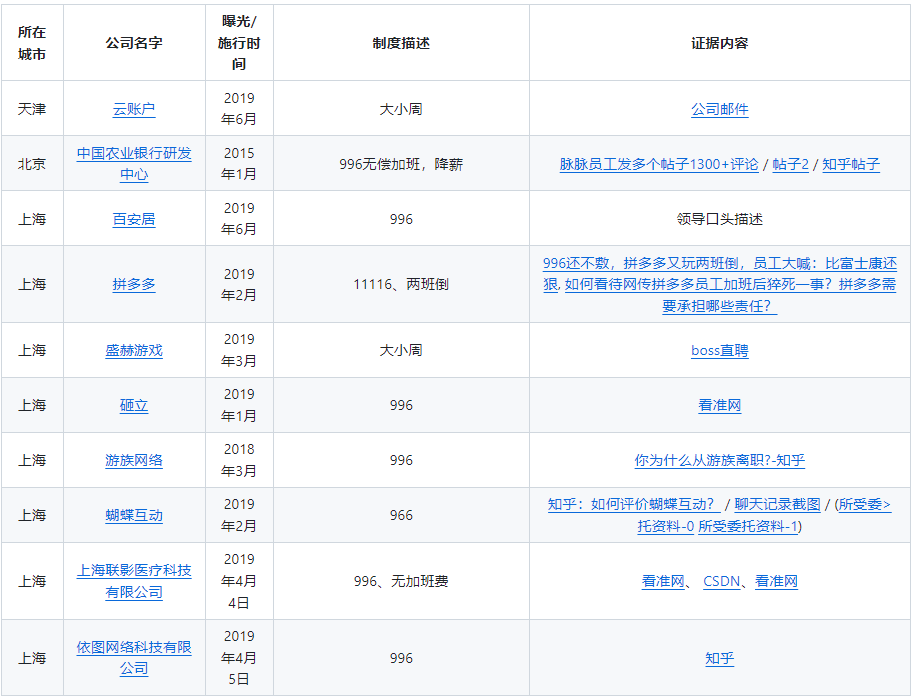The image size is (911, 696).
Task: Open the 知乎帖子 evidence link
Action: click(x=851, y=164)
